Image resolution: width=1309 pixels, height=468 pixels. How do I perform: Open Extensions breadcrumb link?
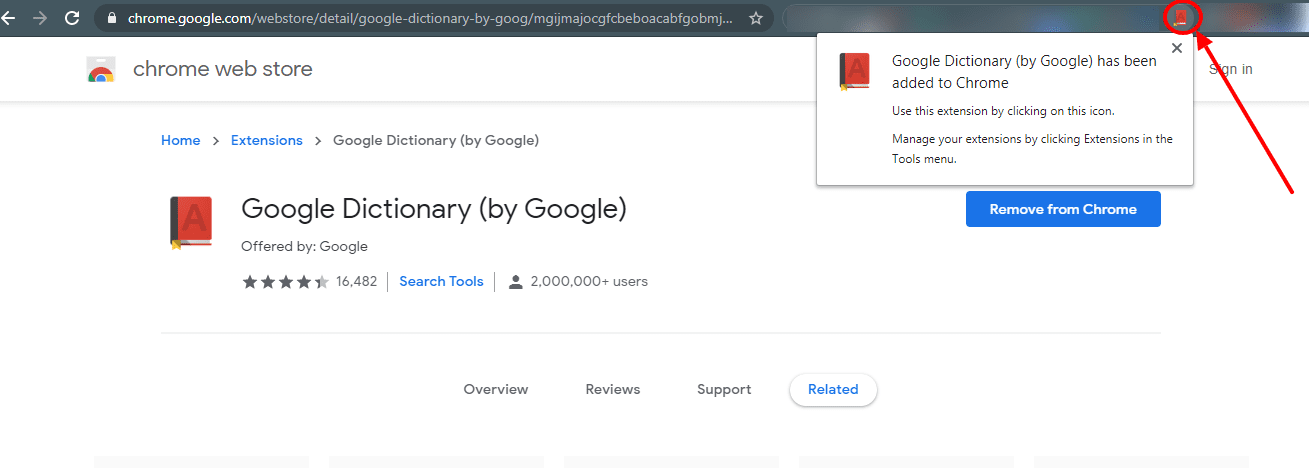(x=267, y=141)
